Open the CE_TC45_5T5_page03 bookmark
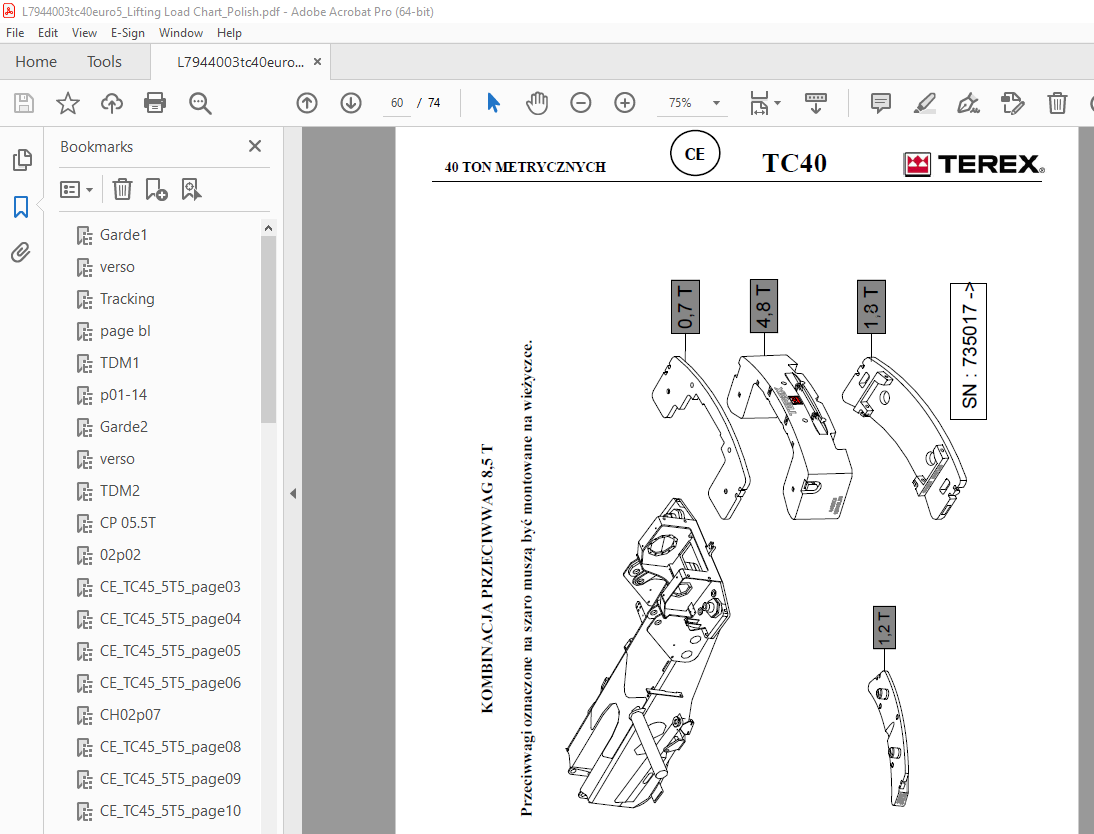Image resolution: width=1094 pixels, height=834 pixels. 170,587
